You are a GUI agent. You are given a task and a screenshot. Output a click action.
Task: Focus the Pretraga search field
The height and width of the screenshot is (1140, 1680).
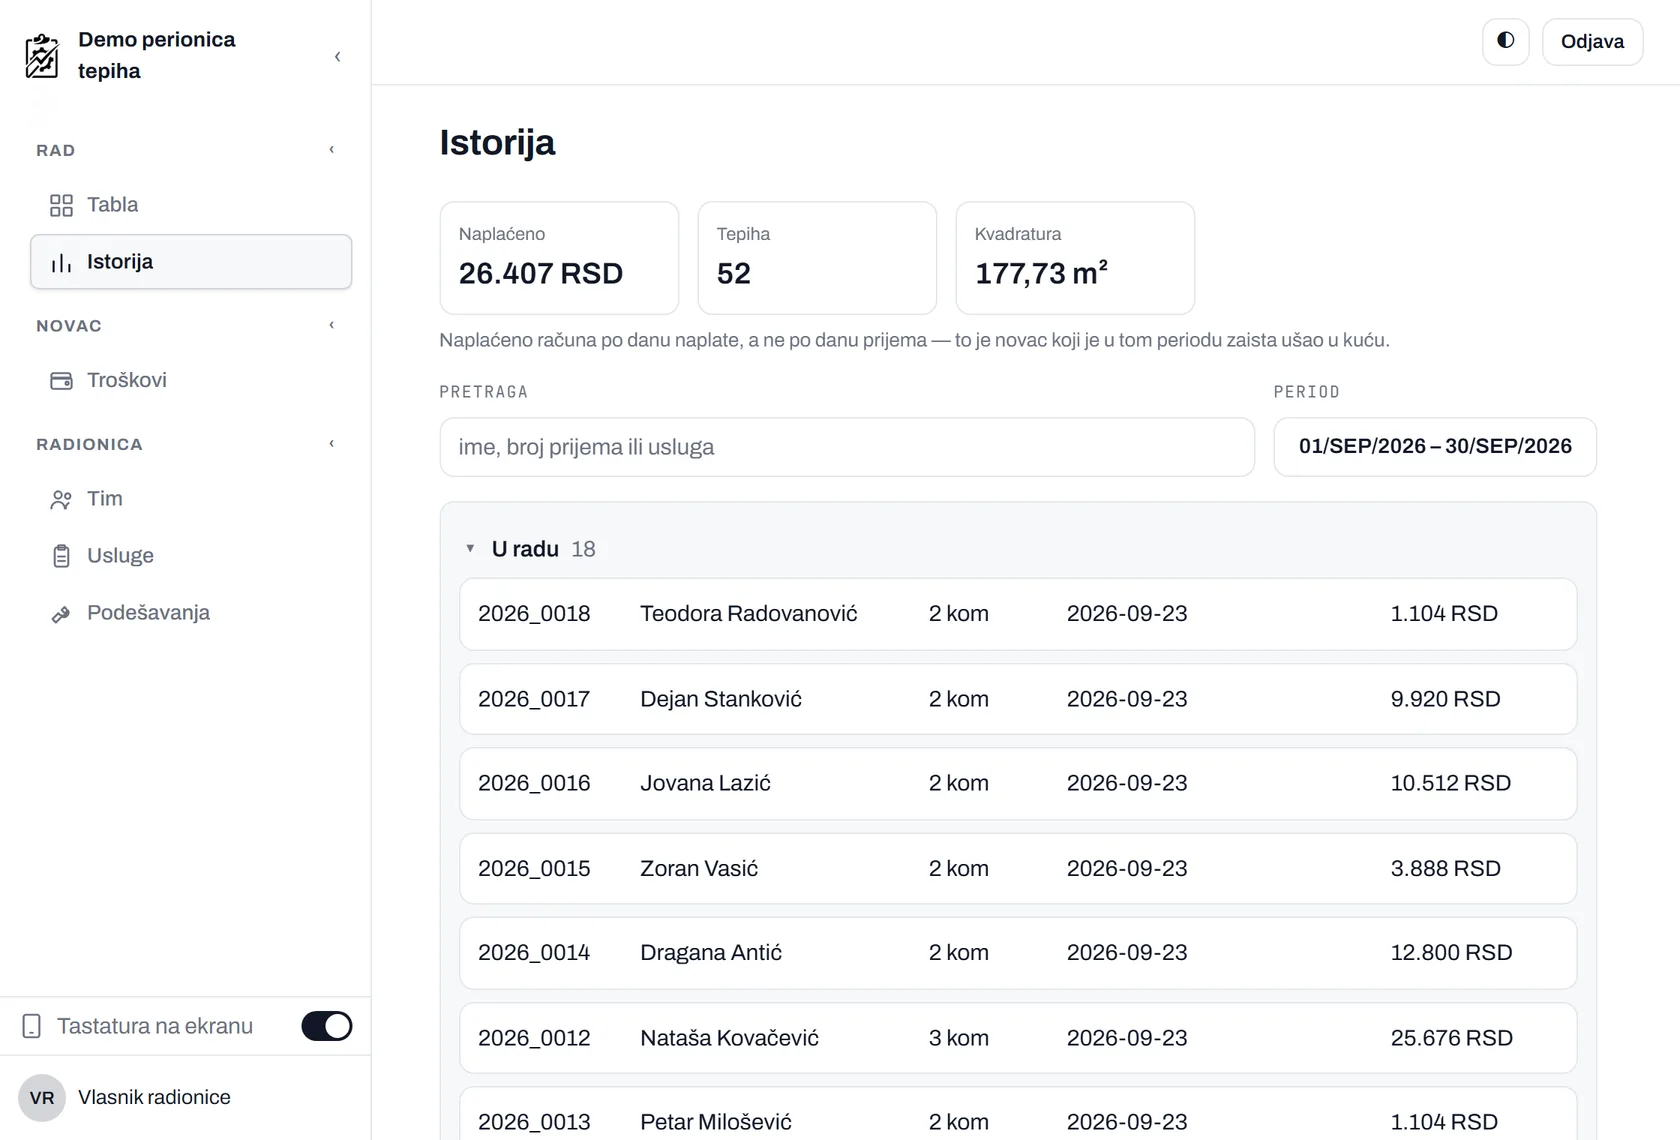point(847,447)
